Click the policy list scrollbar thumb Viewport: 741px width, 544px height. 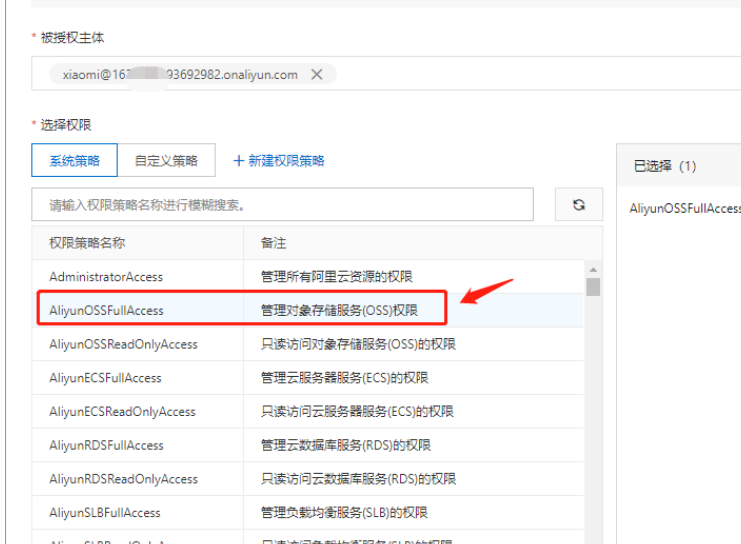coord(593,287)
